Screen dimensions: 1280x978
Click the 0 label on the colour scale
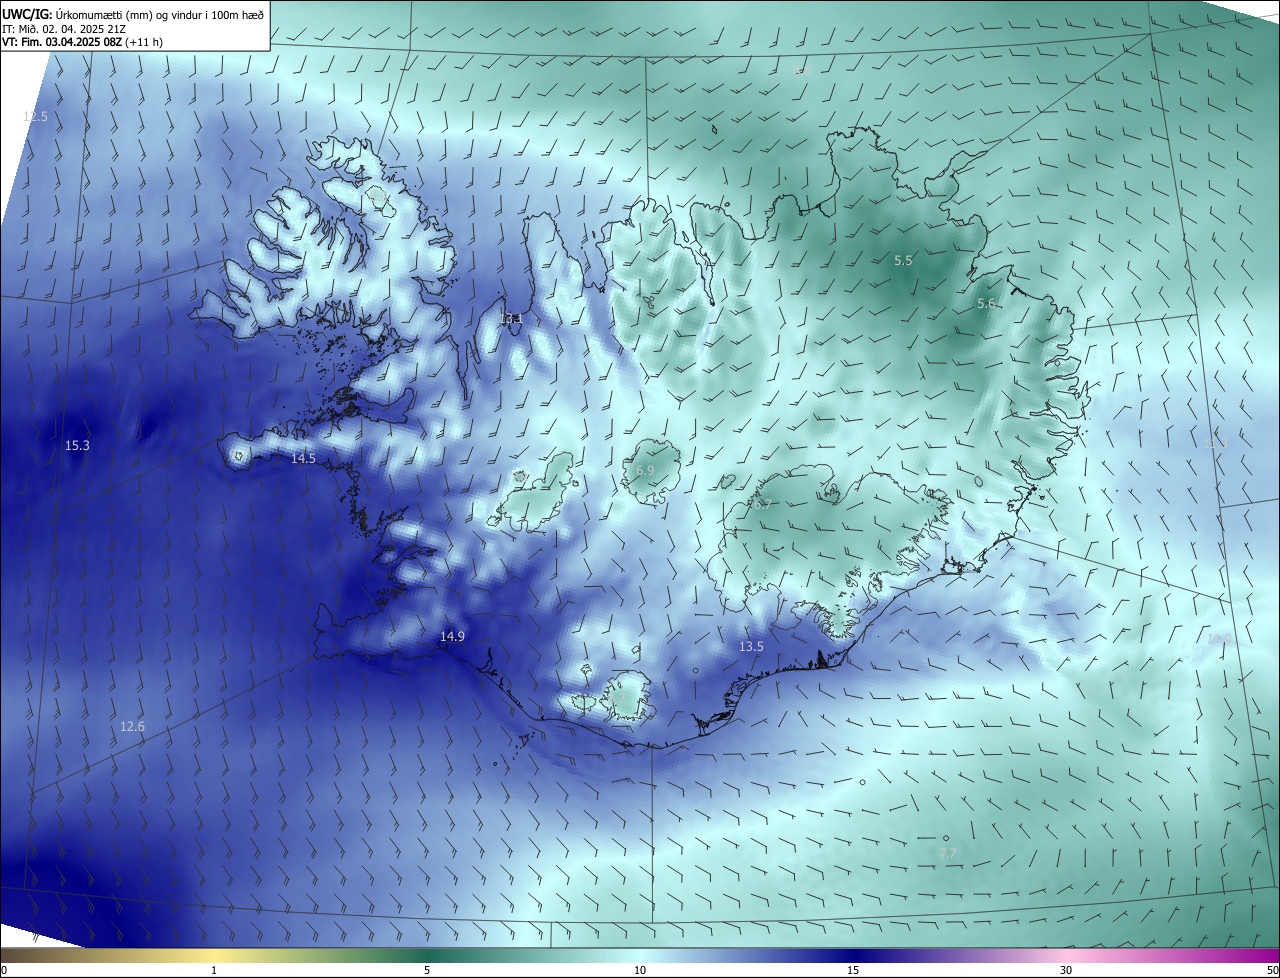3,970
